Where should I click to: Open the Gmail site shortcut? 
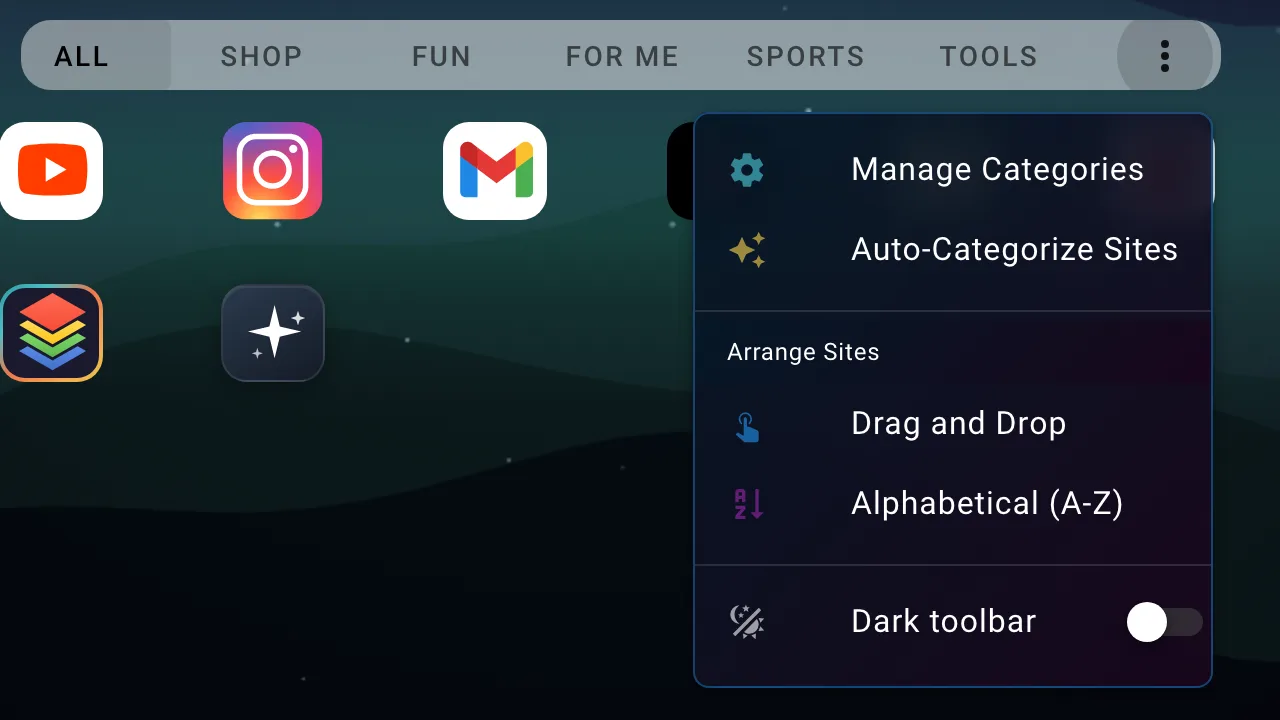click(495, 171)
